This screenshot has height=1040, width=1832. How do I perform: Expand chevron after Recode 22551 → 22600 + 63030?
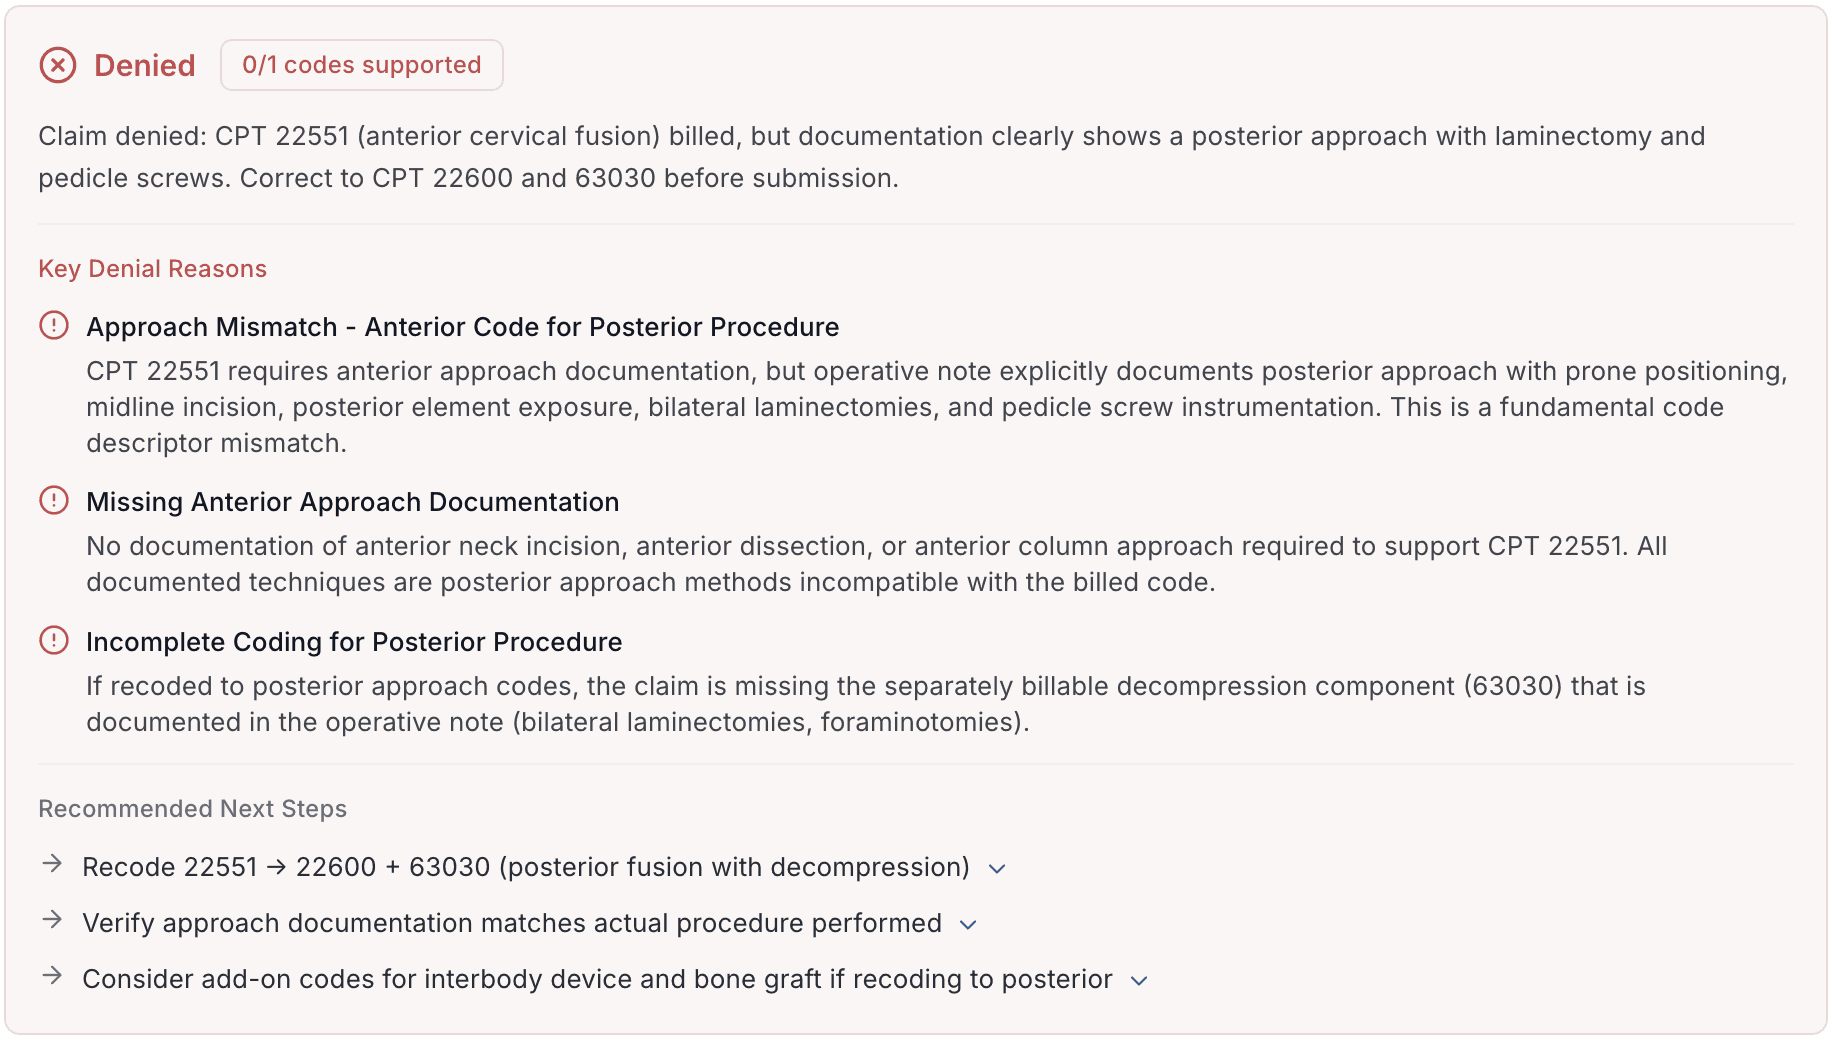[997, 869]
